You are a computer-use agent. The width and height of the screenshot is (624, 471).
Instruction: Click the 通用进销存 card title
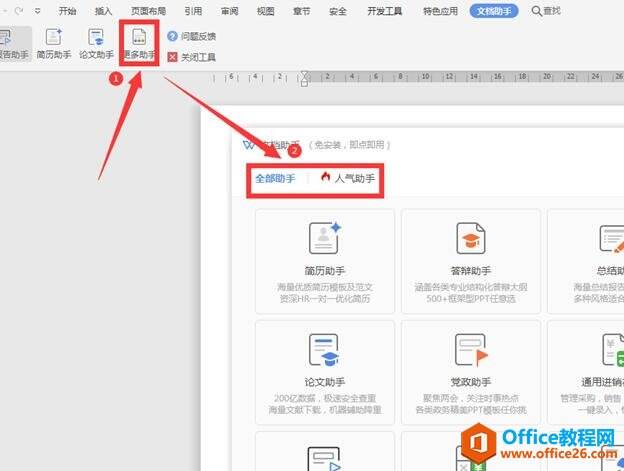click(603, 382)
